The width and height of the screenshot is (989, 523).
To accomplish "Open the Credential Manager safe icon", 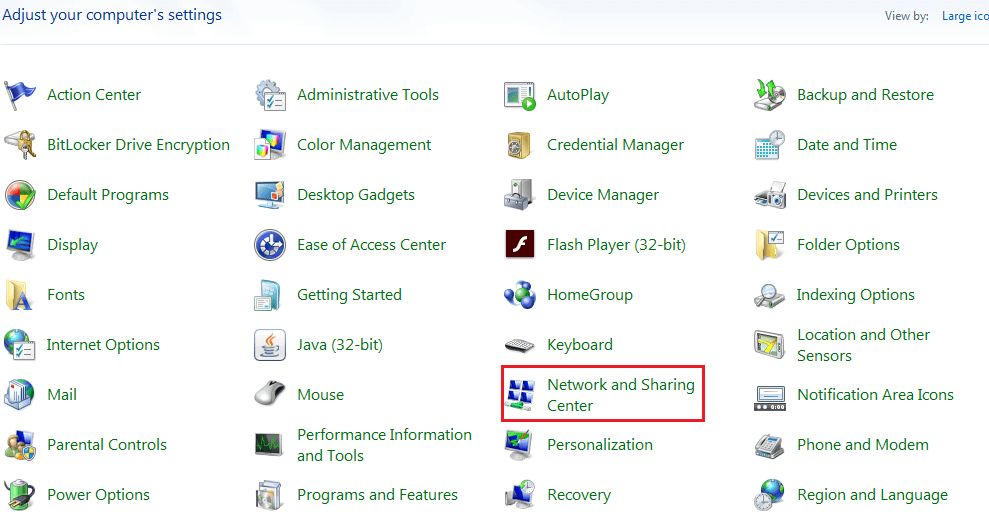I will coord(520,145).
